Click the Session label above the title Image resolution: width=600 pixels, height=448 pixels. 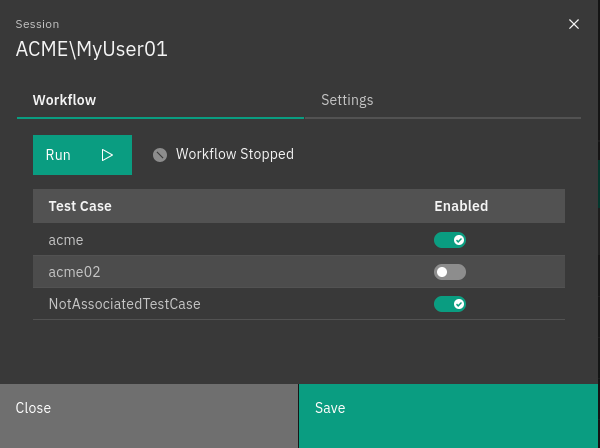click(x=37, y=24)
